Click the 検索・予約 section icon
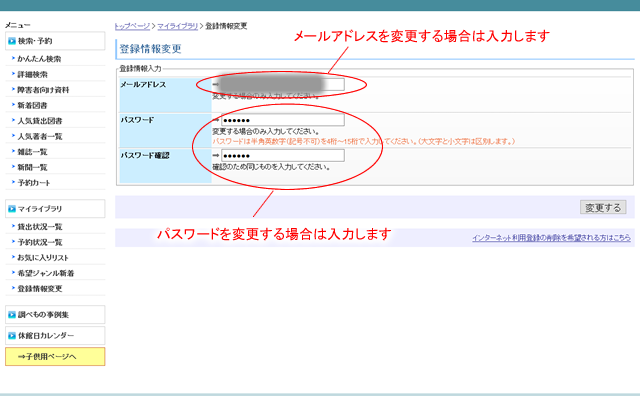The height and width of the screenshot is (396, 640). (x=12, y=41)
